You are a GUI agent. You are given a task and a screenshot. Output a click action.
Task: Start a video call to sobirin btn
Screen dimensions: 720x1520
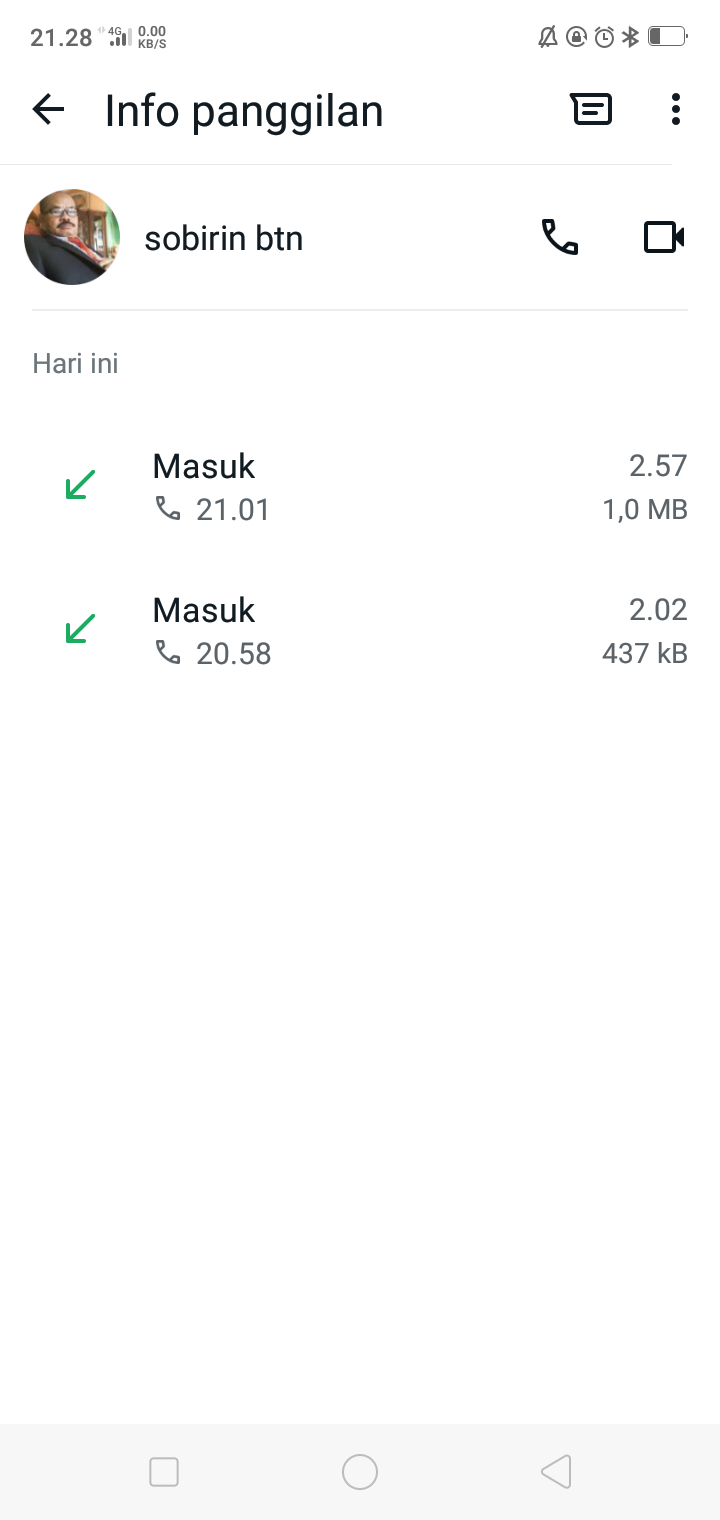pyautogui.click(x=663, y=237)
